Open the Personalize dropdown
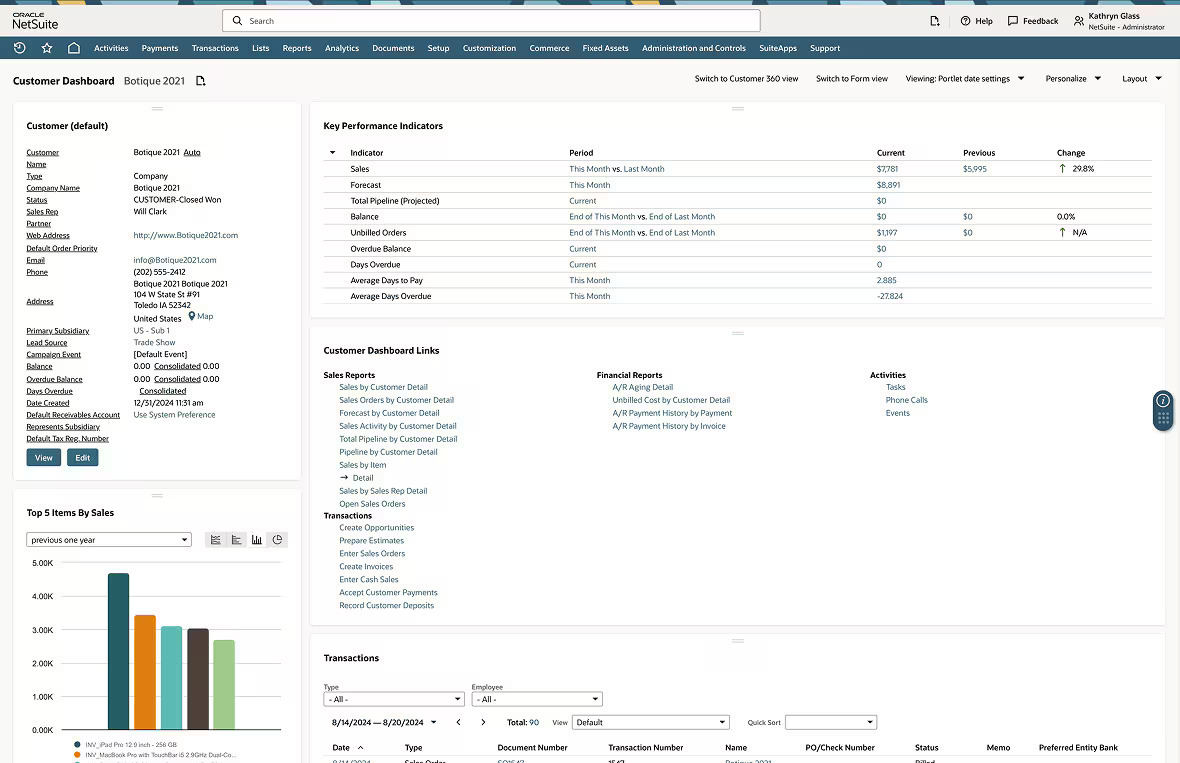1180x763 pixels. (x=1072, y=79)
